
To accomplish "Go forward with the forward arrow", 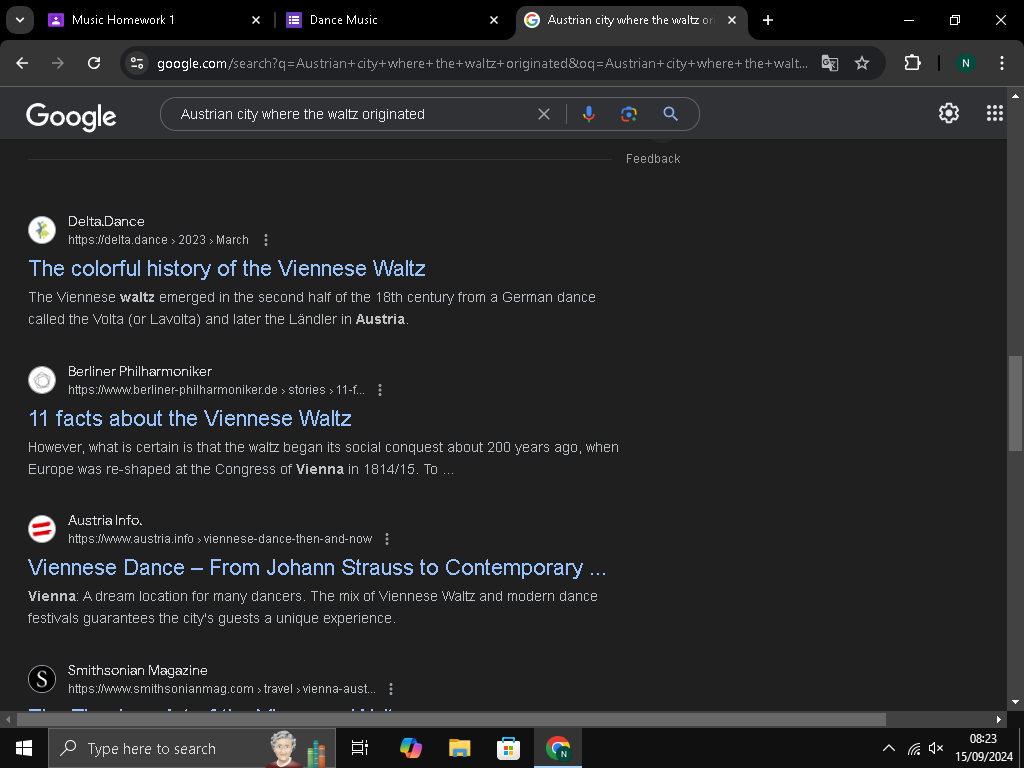I will (x=58, y=63).
